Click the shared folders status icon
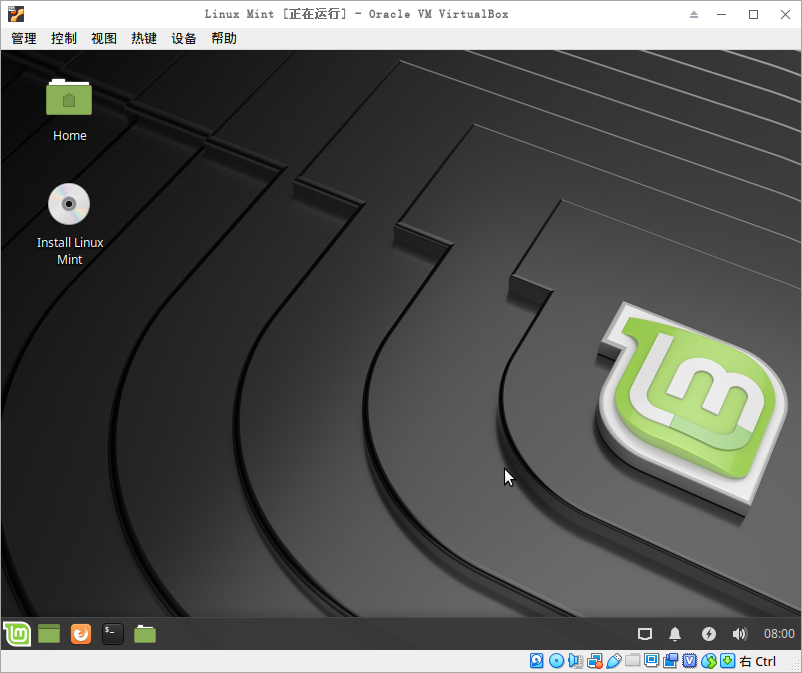 coord(633,661)
